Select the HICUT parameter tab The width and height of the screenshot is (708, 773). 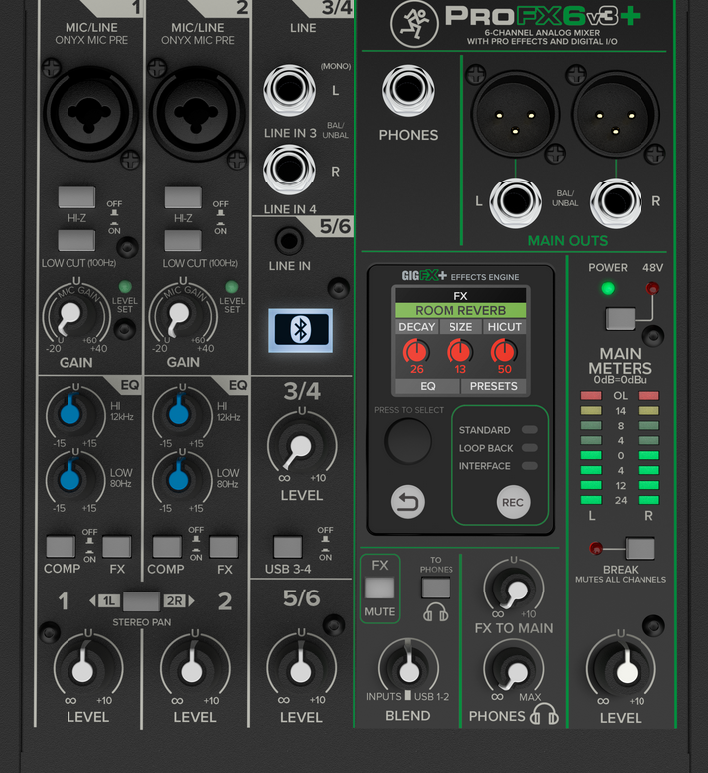pos(504,327)
